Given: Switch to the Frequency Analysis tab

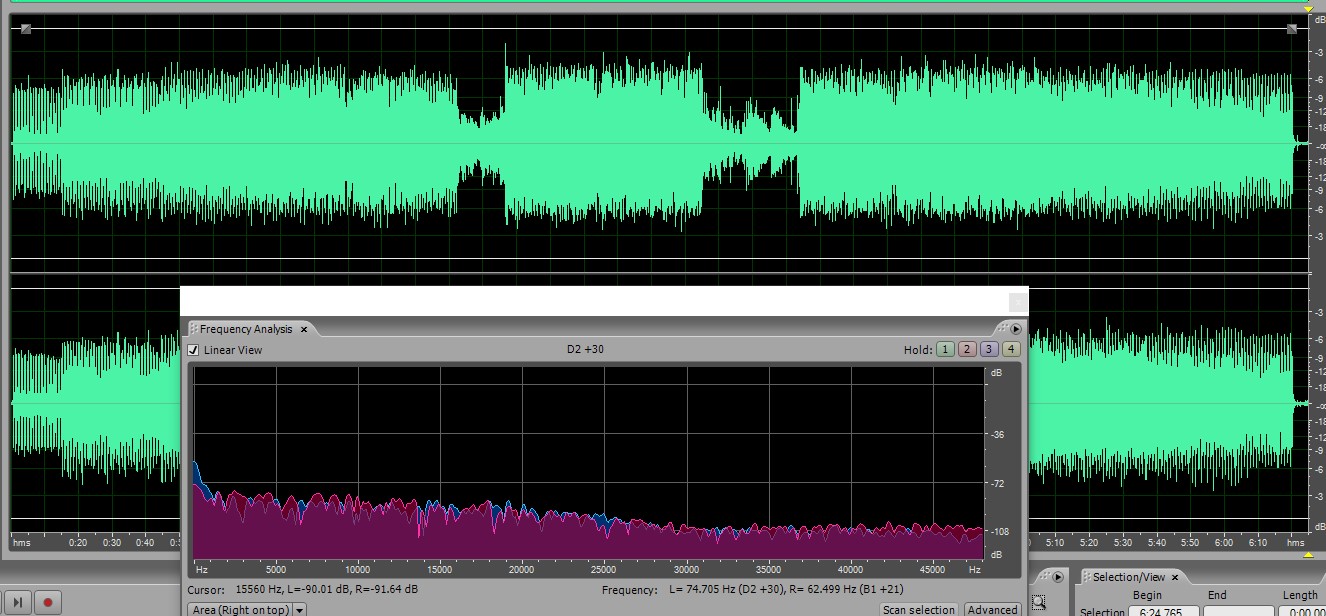Looking at the screenshot, I should [x=246, y=329].
